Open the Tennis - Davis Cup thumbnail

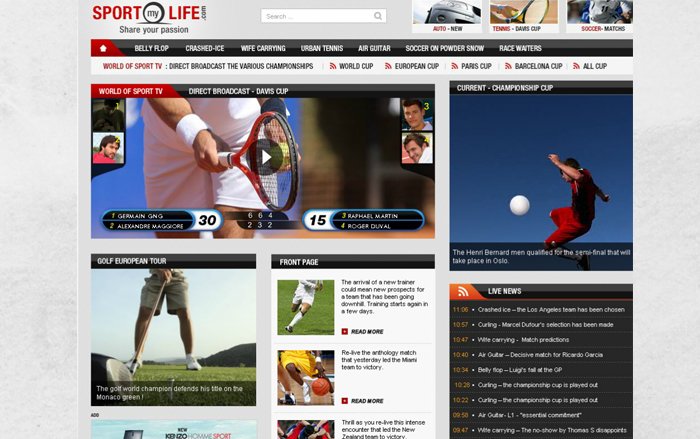[524, 14]
